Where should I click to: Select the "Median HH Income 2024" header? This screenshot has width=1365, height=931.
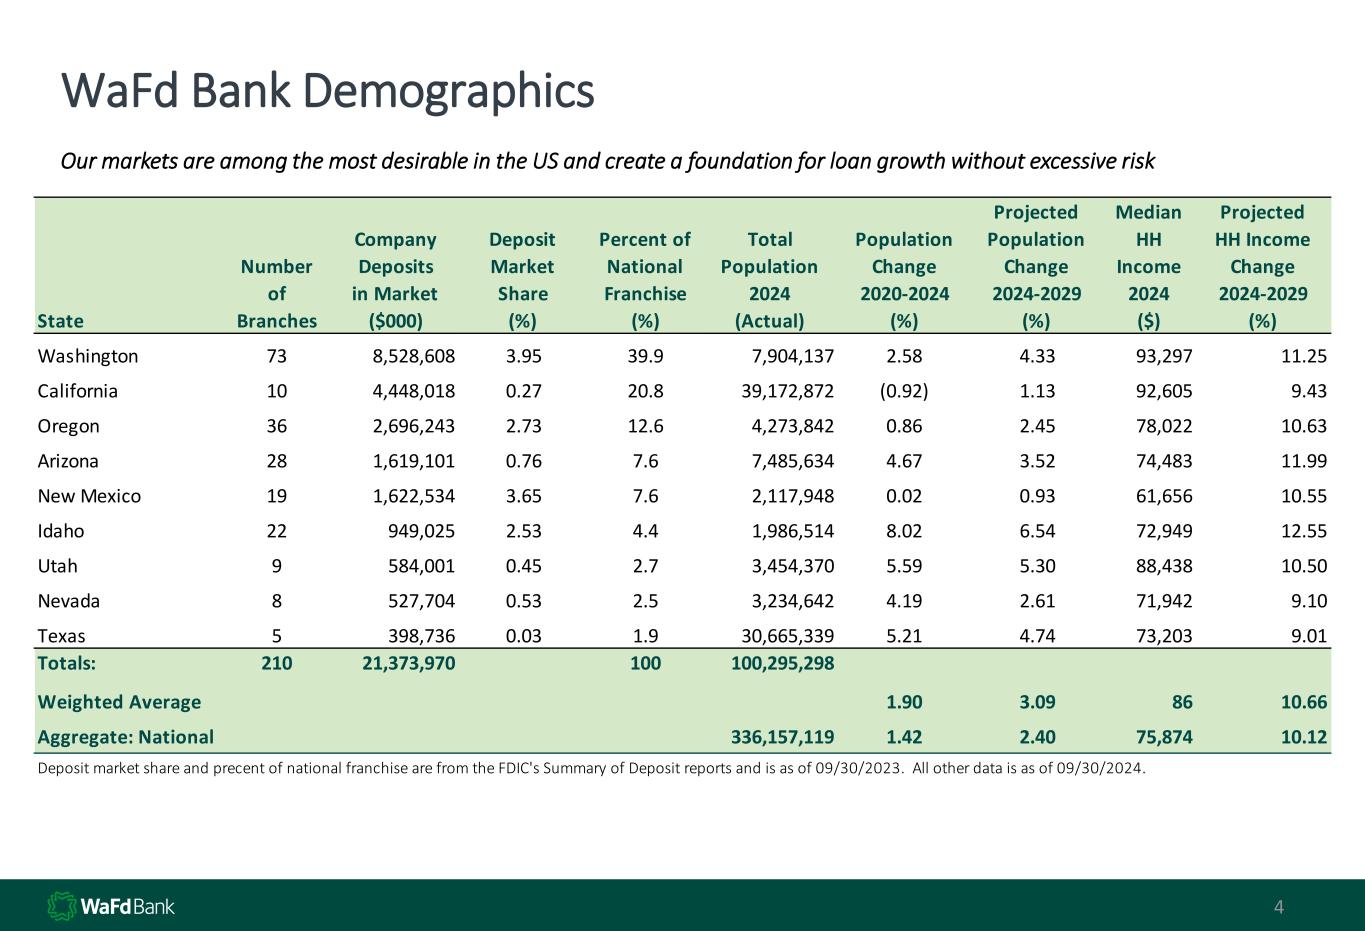coord(1148,267)
